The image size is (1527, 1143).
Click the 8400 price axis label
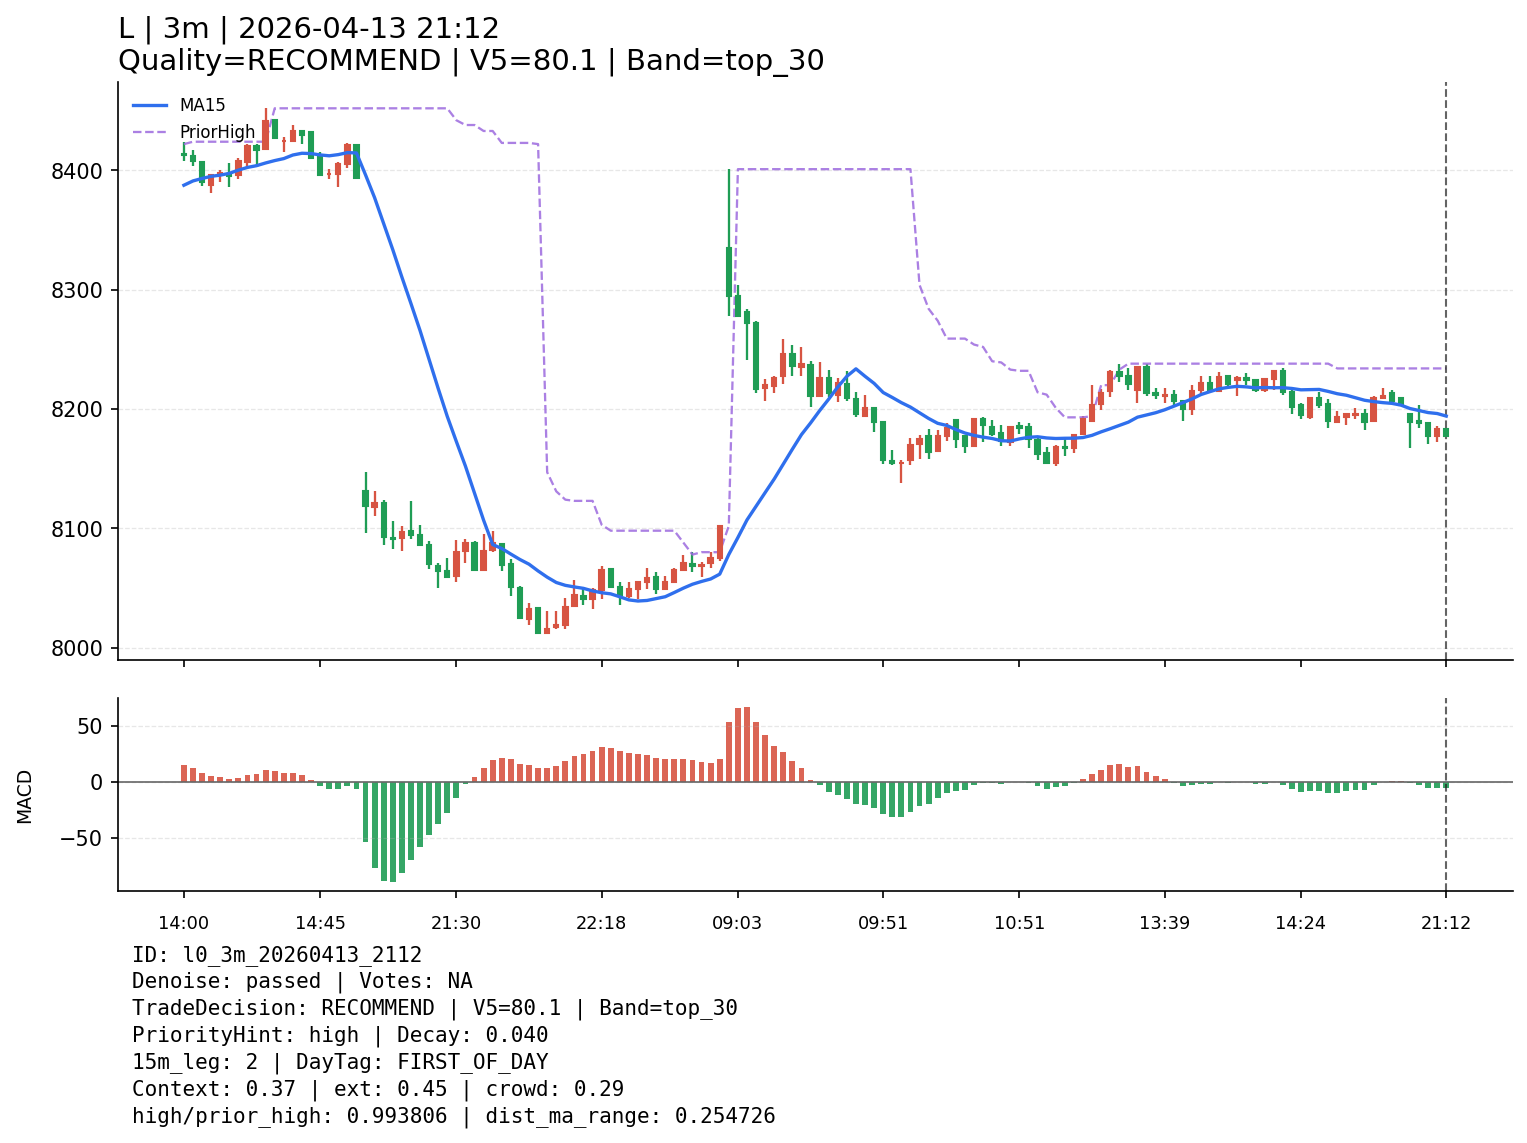pyautogui.click(x=76, y=171)
